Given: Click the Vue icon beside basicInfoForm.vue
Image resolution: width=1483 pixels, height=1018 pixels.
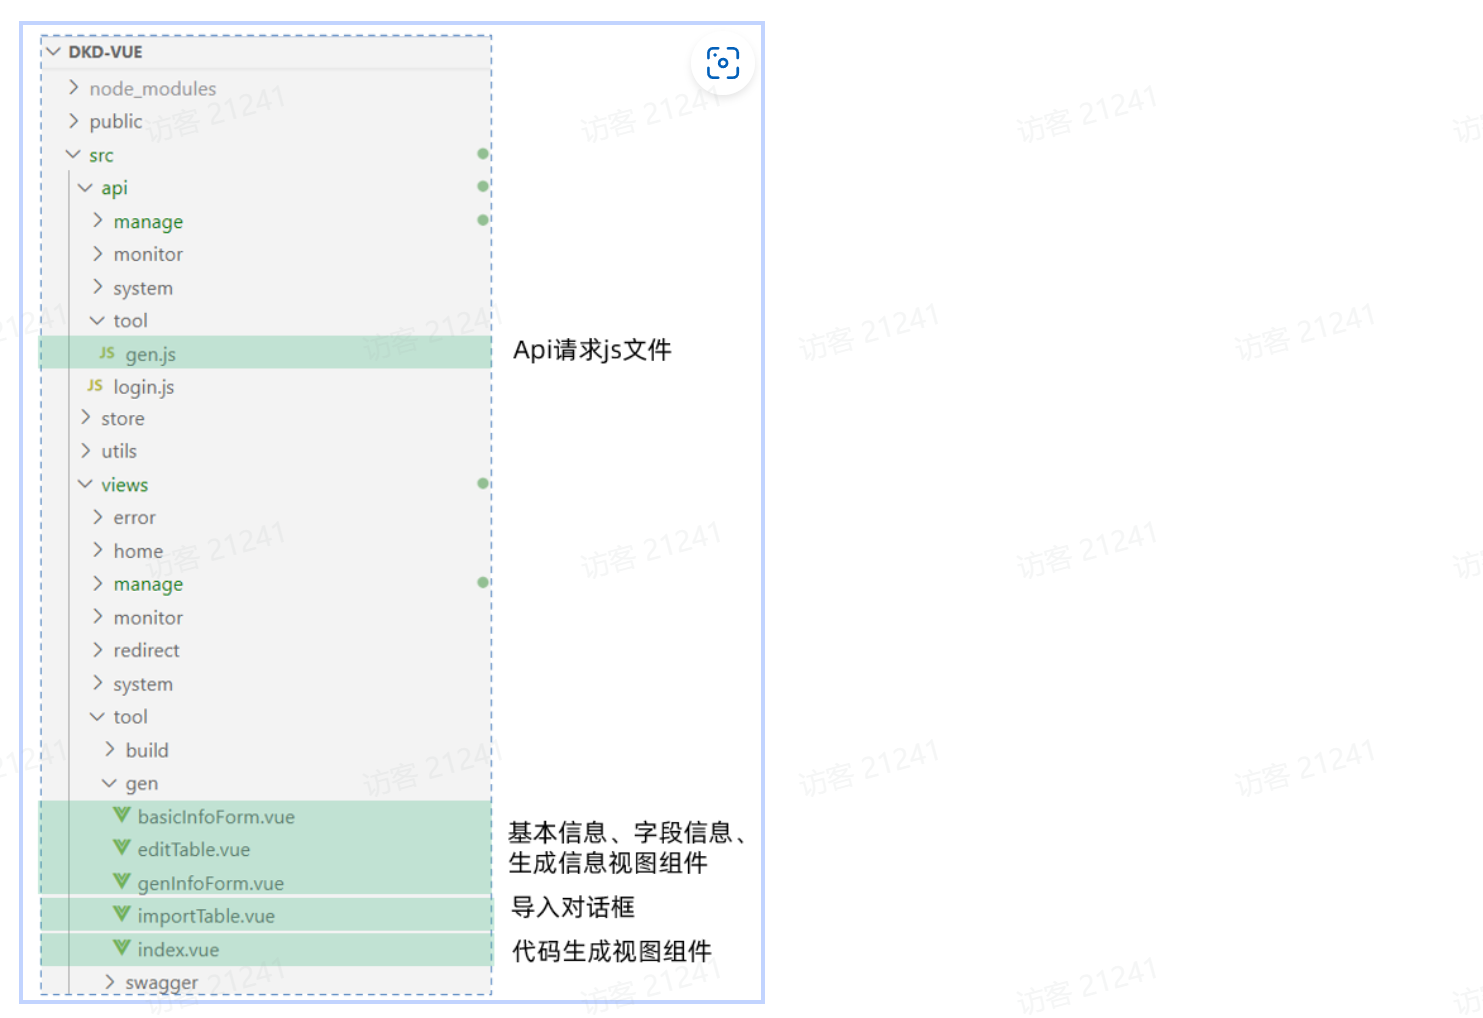Looking at the screenshot, I should [x=122, y=815].
